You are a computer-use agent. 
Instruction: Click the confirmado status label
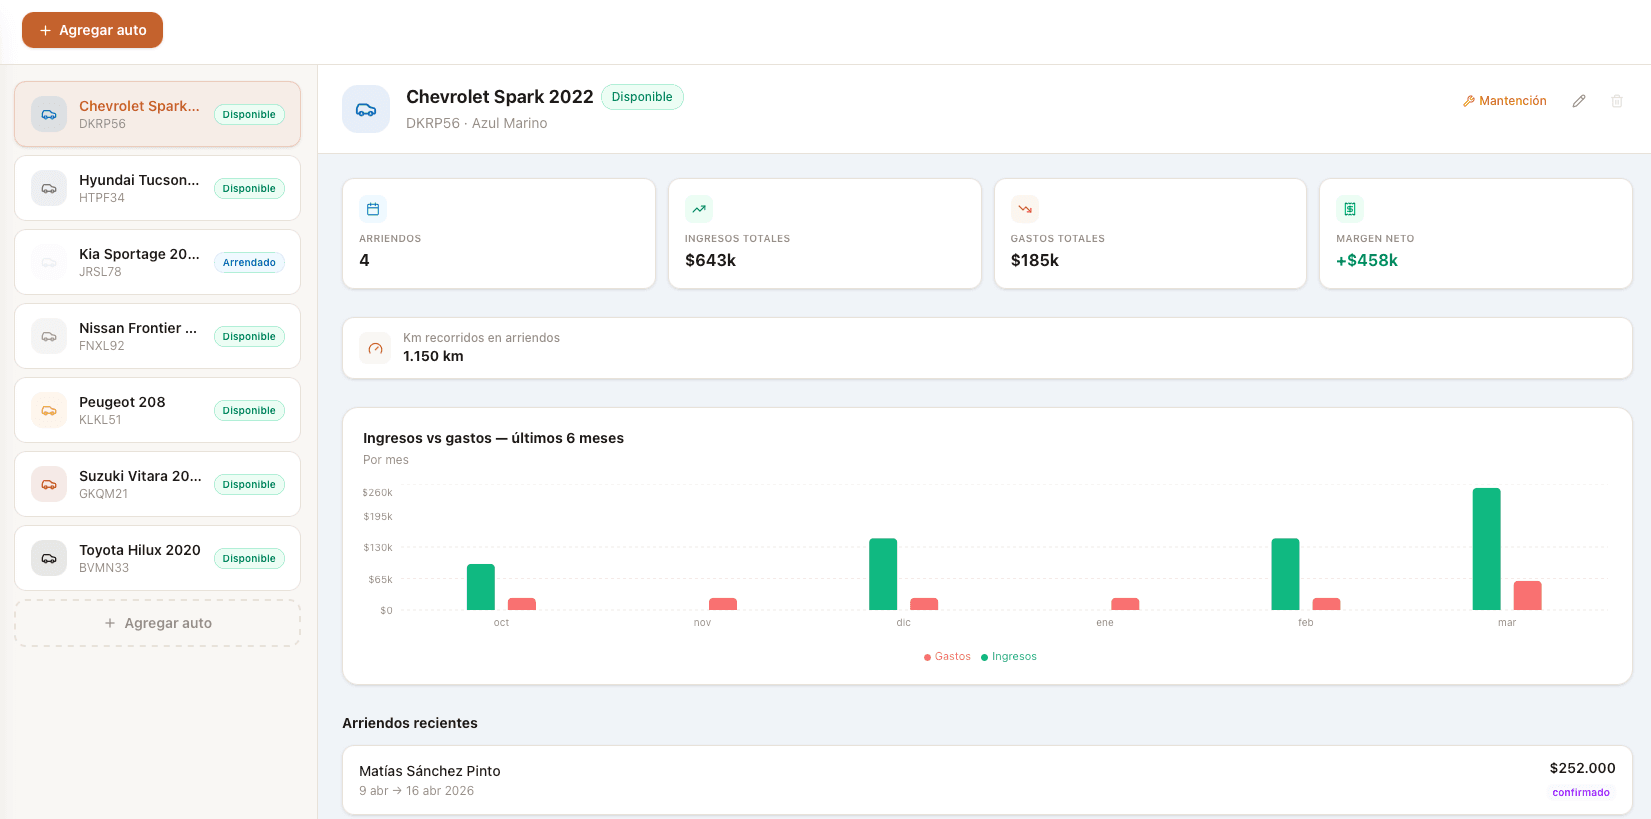pos(1581,792)
